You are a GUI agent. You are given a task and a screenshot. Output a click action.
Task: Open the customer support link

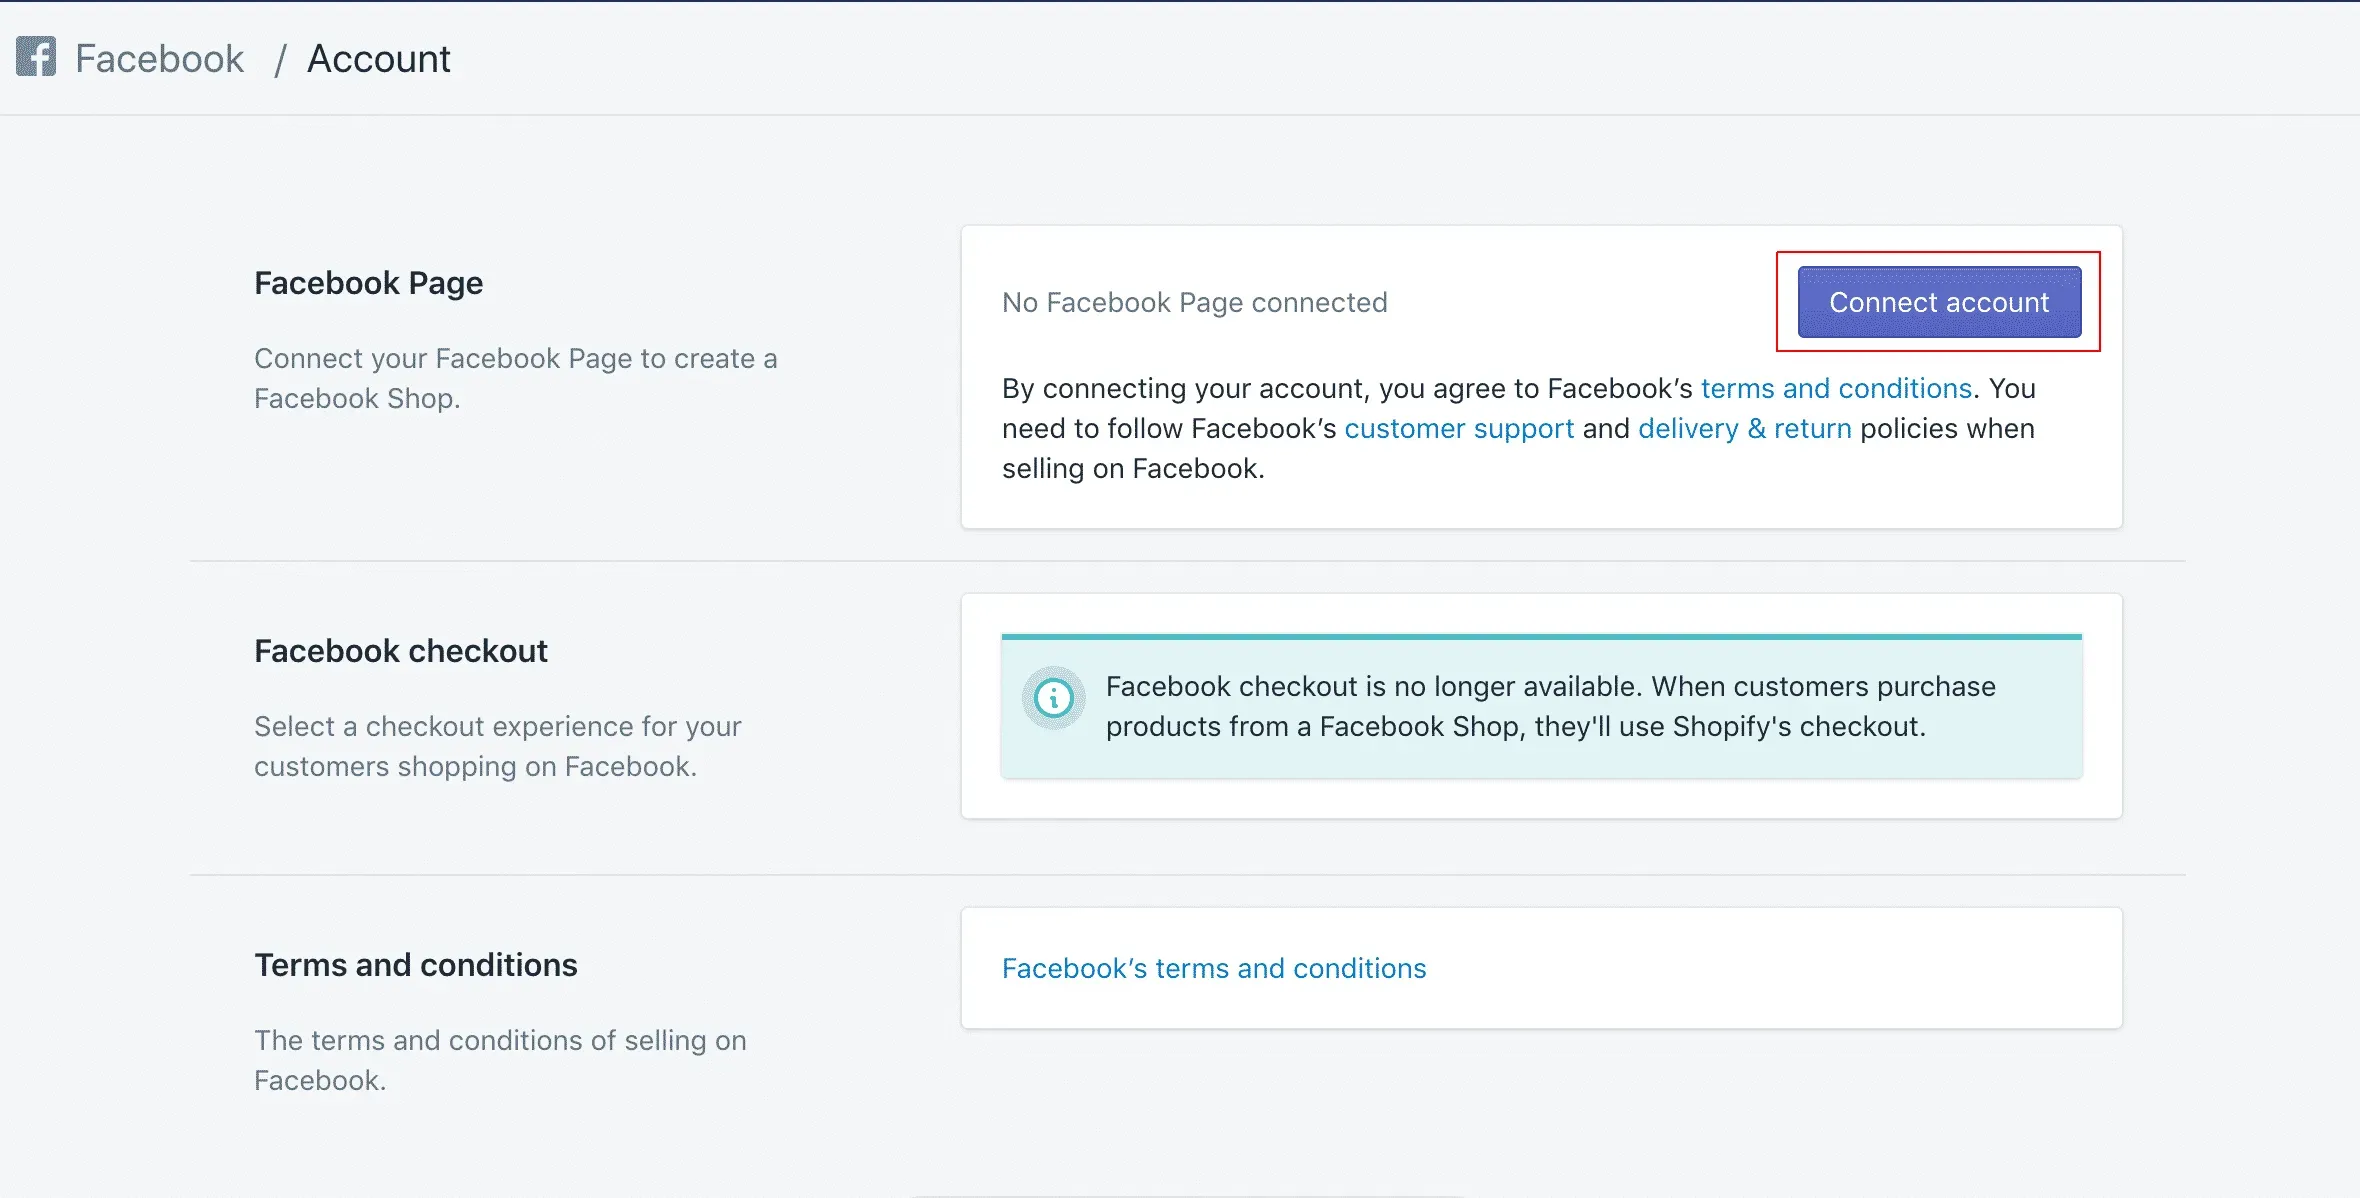coord(1460,428)
